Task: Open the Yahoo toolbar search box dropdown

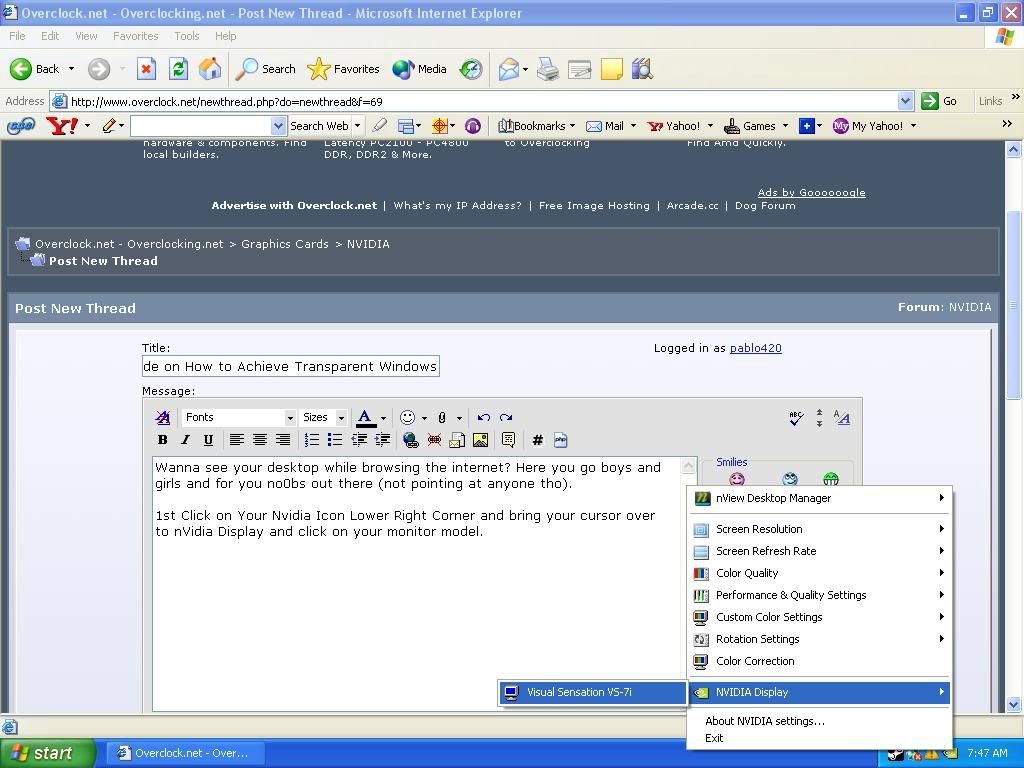Action: [x=278, y=125]
